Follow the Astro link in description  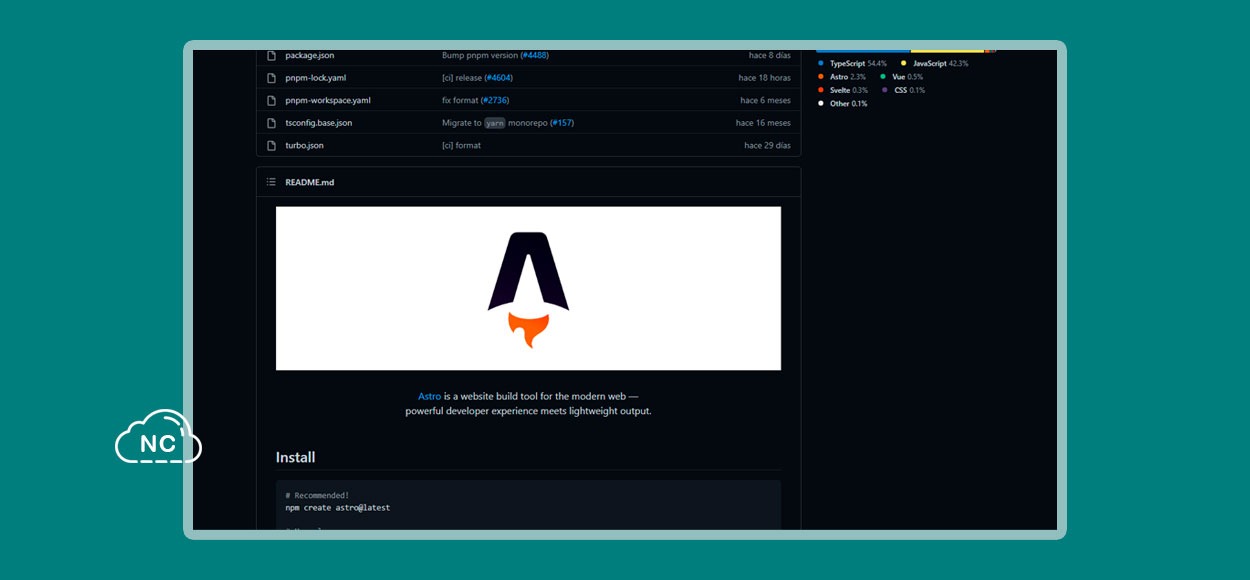pos(429,397)
